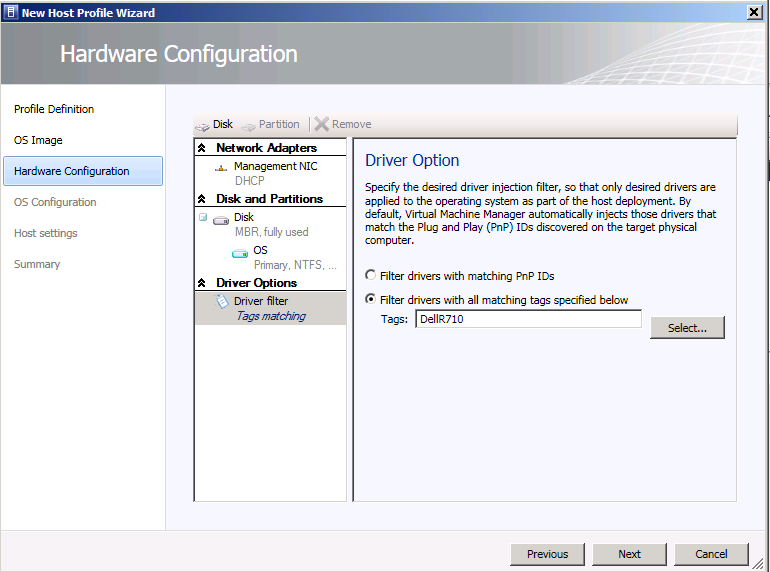This screenshot has width=770, height=572.
Task: Select the Disk drive icon in tree
Action: (221, 218)
